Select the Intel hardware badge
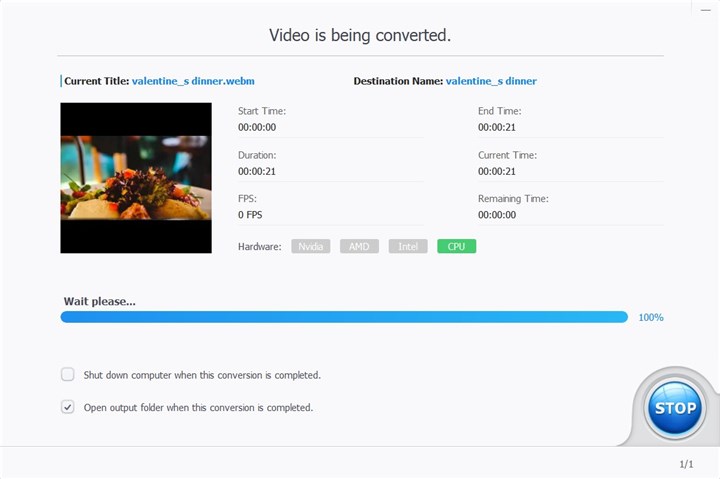 click(408, 246)
